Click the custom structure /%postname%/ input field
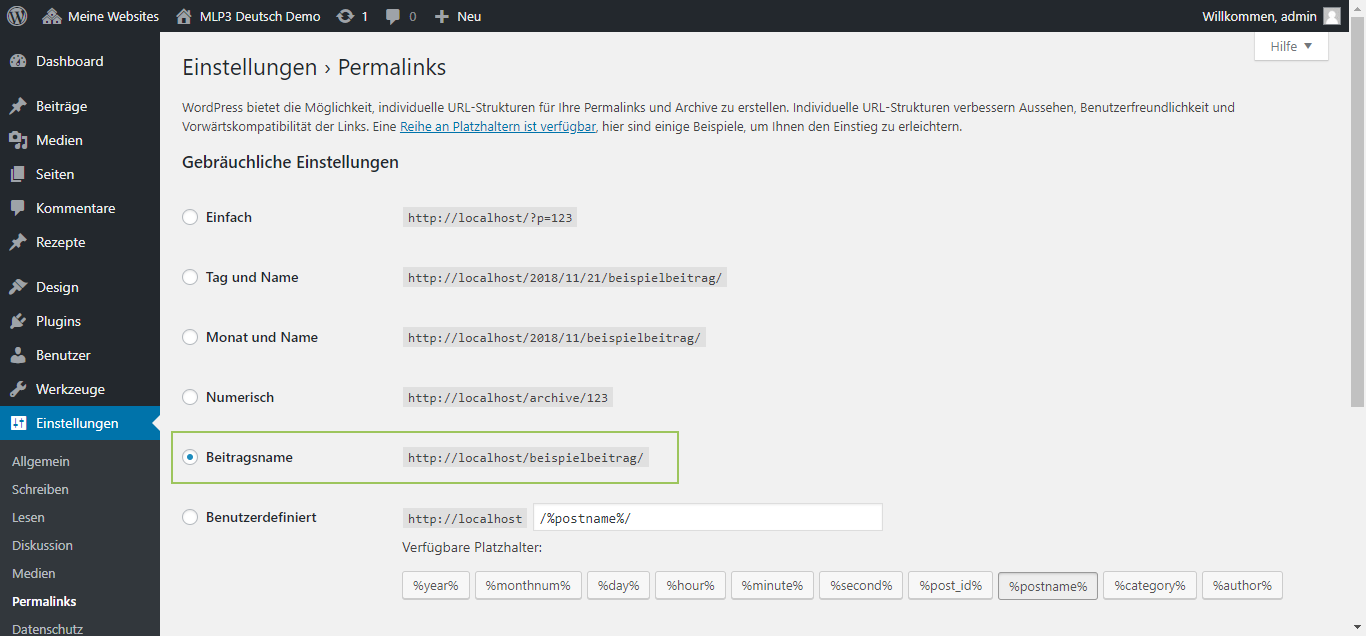Image resolution: width=1366 pixels, height=636 pixels. (x=708, y=517)
